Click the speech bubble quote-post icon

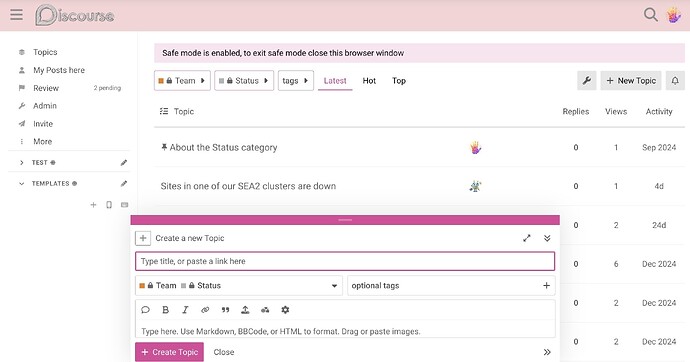pyautogui.click(x=145, y=310)
